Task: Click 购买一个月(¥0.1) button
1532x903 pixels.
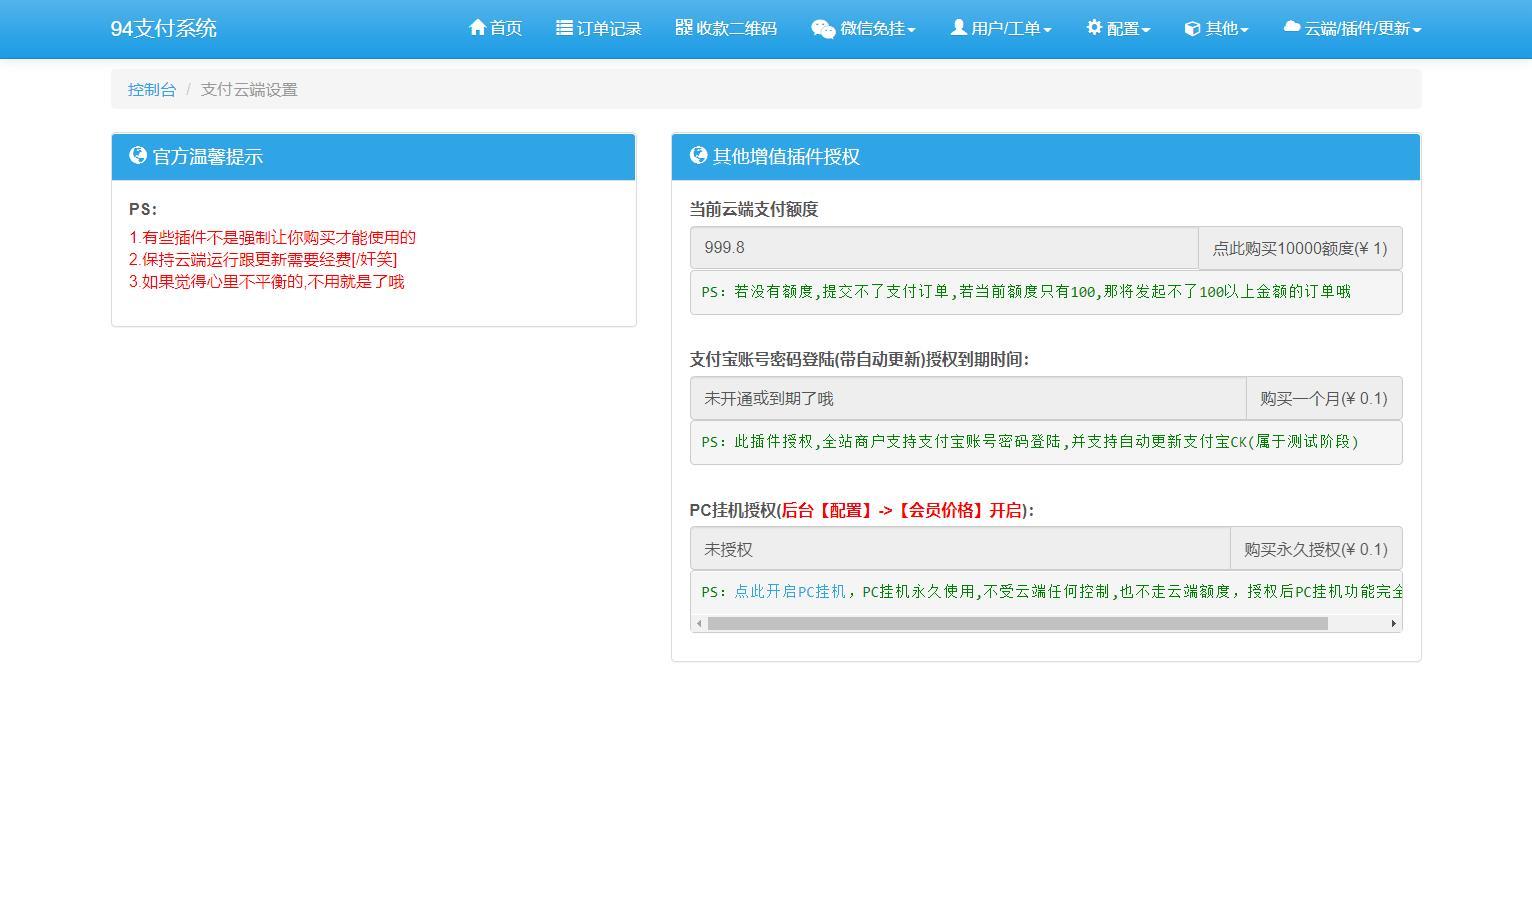Action: click(1324, 397)
